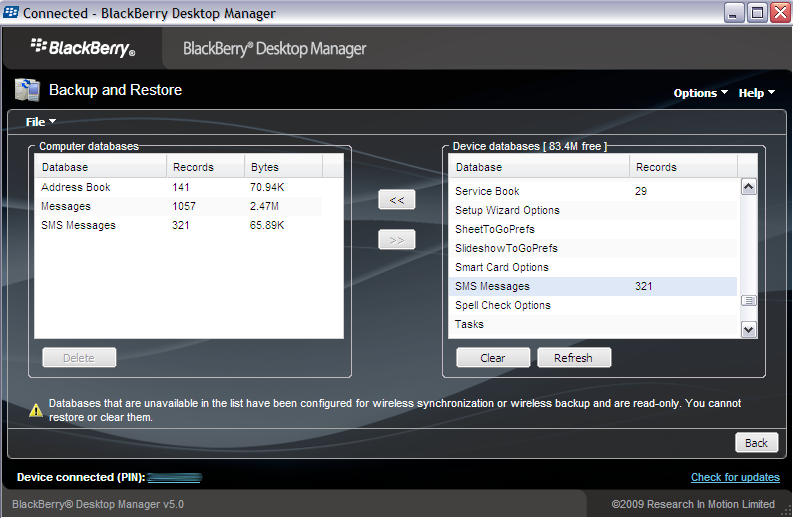Click the BlackBerry title bar app icon
This screenshot has width=793, height=518.
coord(11,12)
